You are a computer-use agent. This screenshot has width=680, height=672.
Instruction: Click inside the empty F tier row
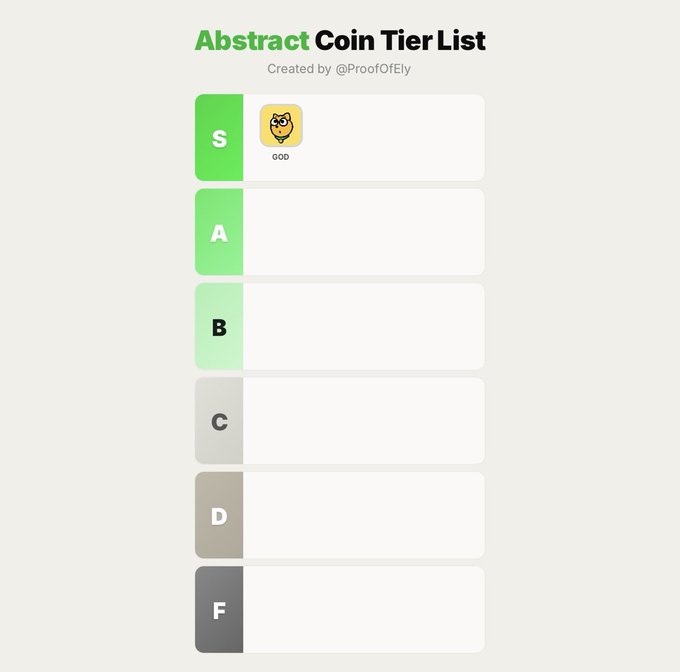coord(363,610)
